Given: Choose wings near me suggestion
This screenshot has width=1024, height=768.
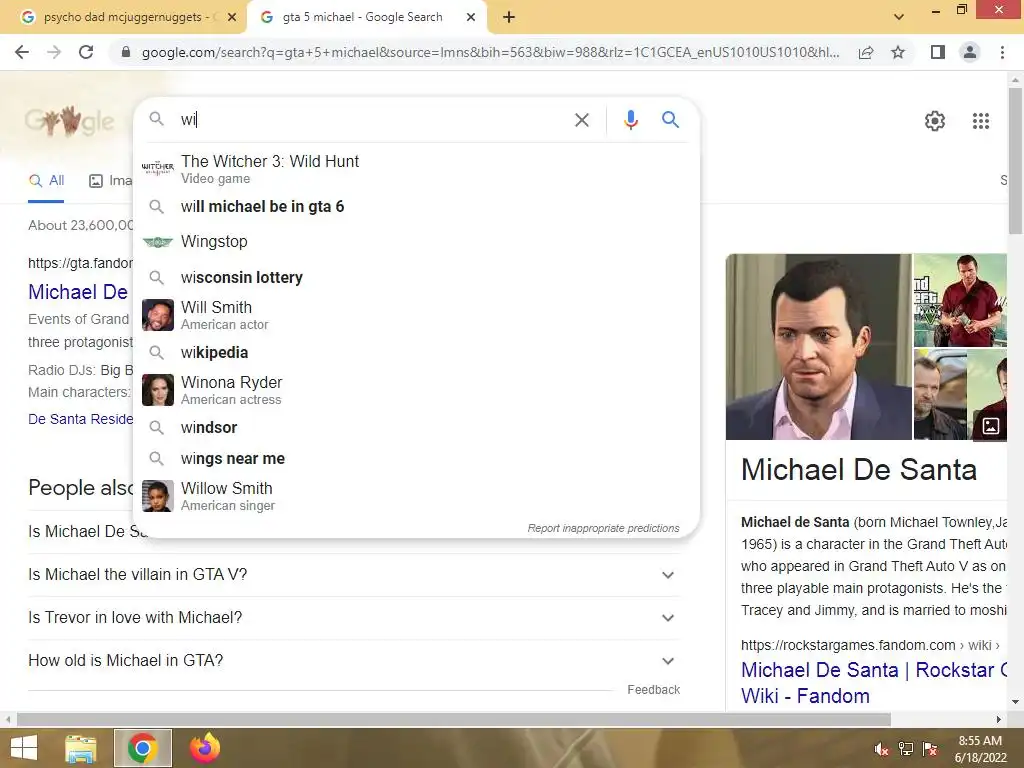Looking at the screenshot, I should pos(416,458).
